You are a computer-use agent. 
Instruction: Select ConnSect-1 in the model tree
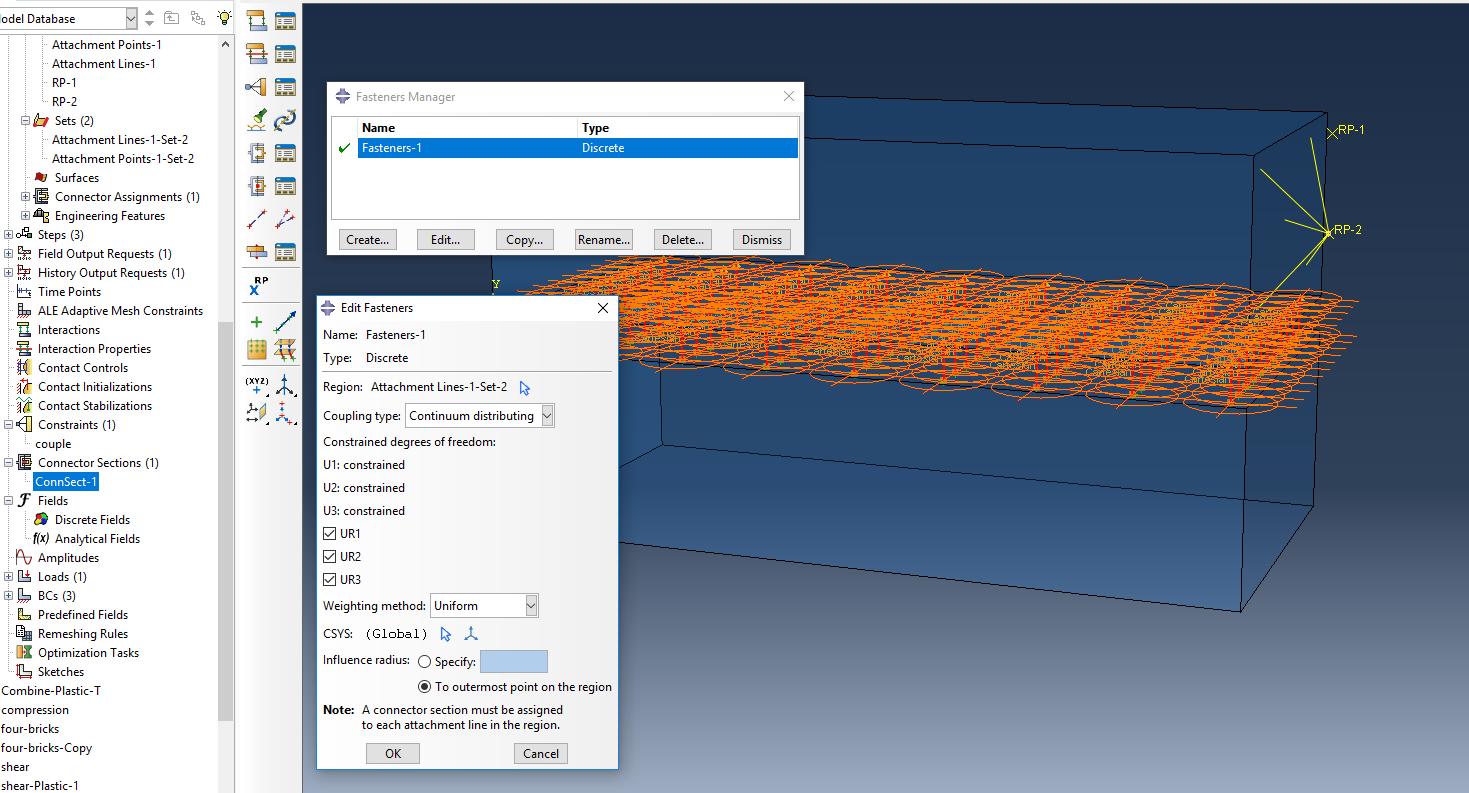[x=66, y=482]
